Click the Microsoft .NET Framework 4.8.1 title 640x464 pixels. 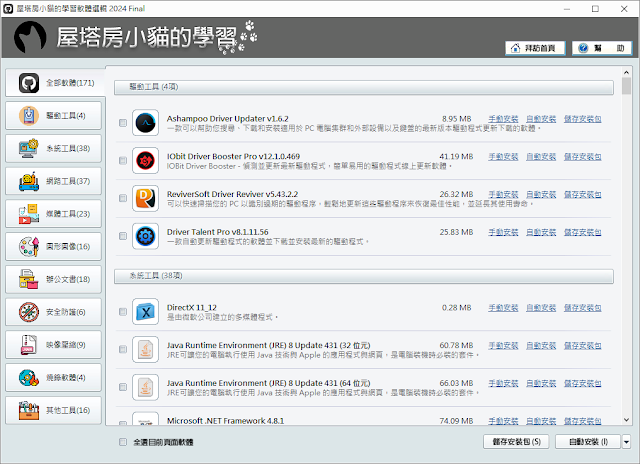pos(225,421)
